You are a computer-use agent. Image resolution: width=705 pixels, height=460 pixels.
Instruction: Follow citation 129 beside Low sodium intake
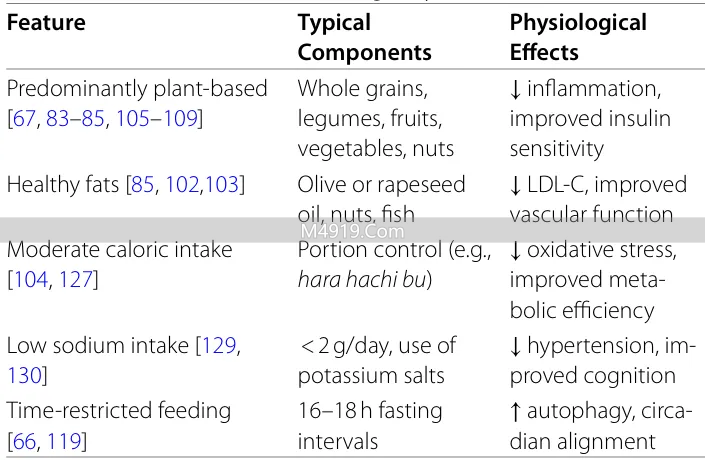click(218, 346)
